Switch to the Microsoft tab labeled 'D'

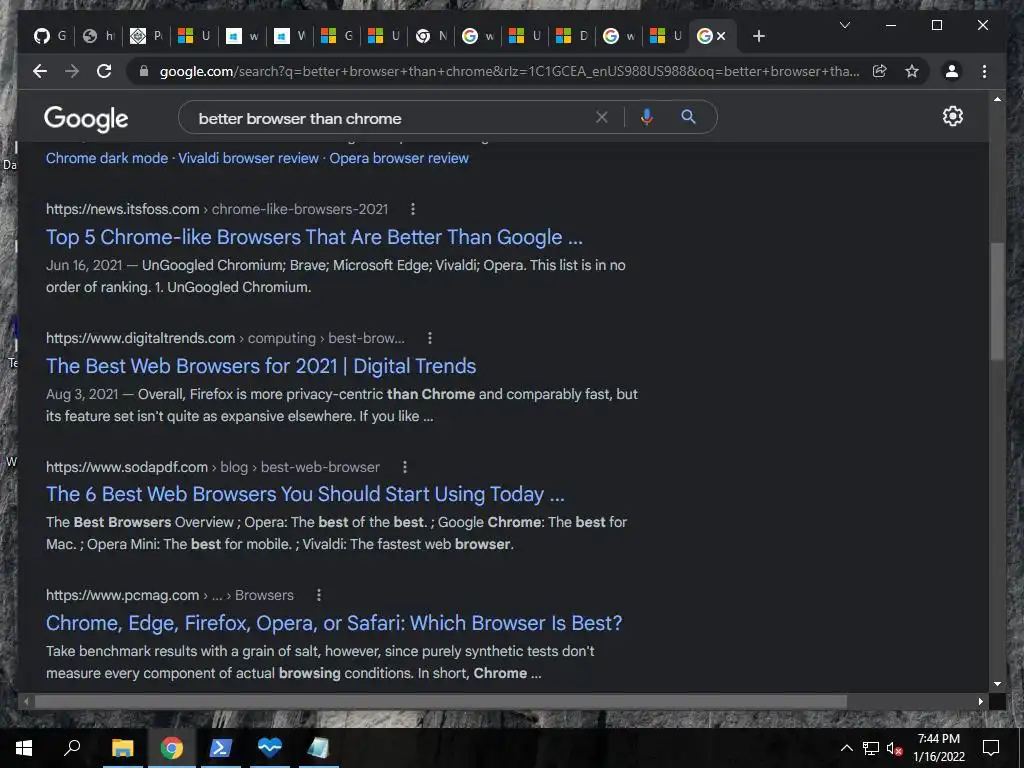tap(572, 36)
